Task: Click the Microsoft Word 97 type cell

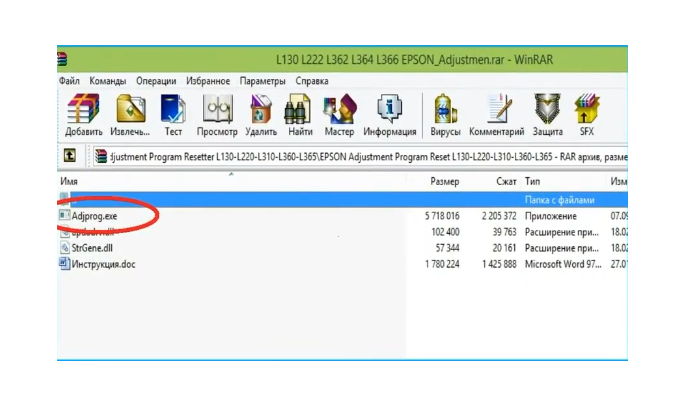Action: pos(563,264)
